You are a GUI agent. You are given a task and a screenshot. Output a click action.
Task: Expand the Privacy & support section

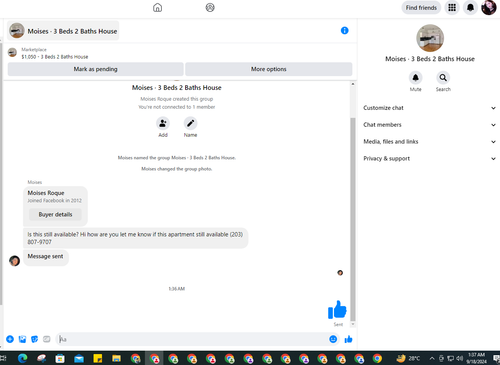pos(429,159)
